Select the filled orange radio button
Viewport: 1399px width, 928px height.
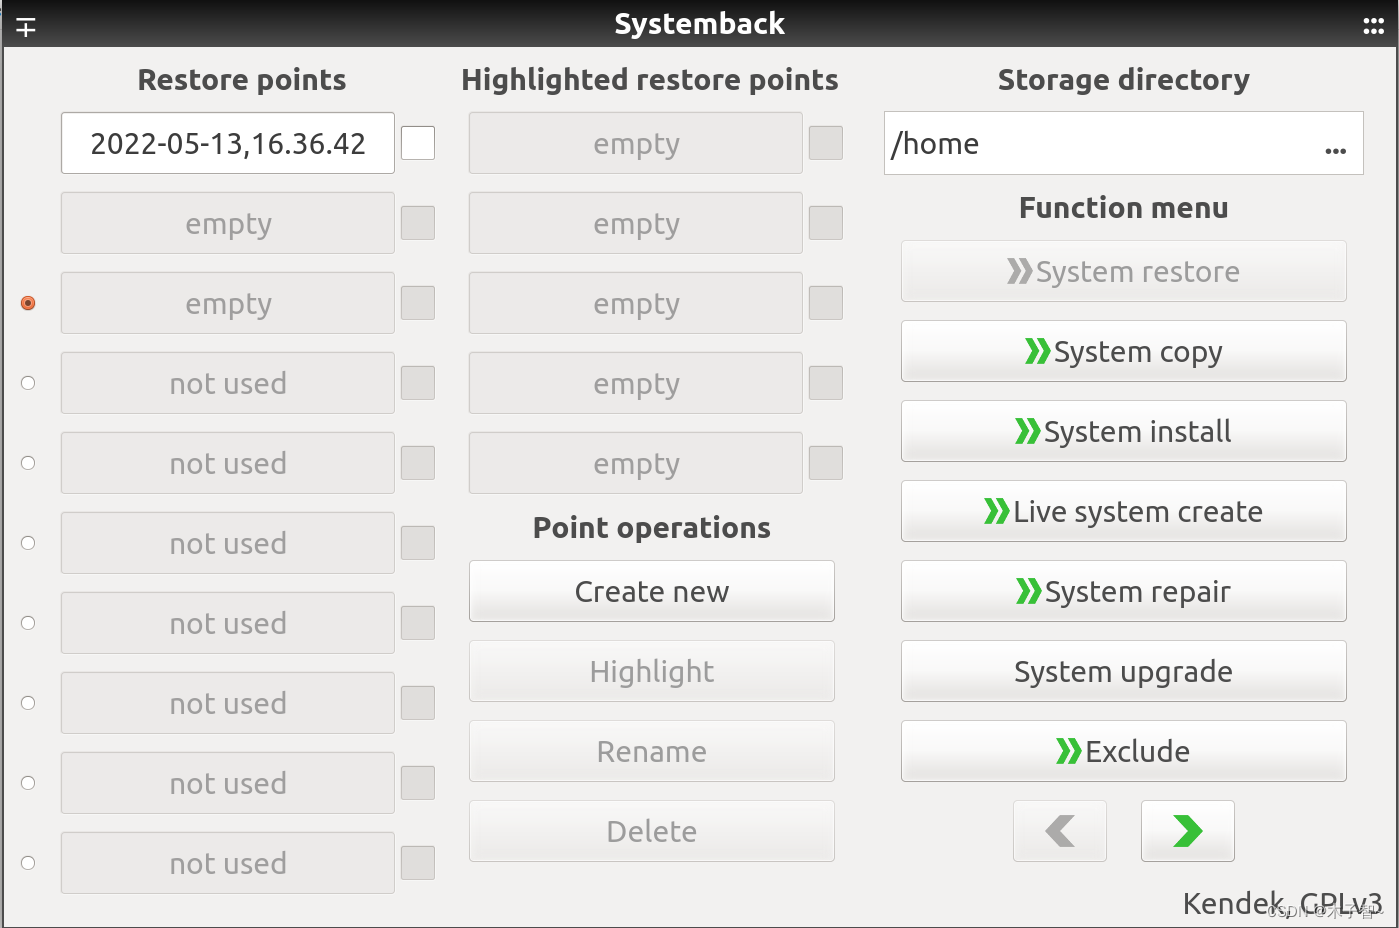28,303
